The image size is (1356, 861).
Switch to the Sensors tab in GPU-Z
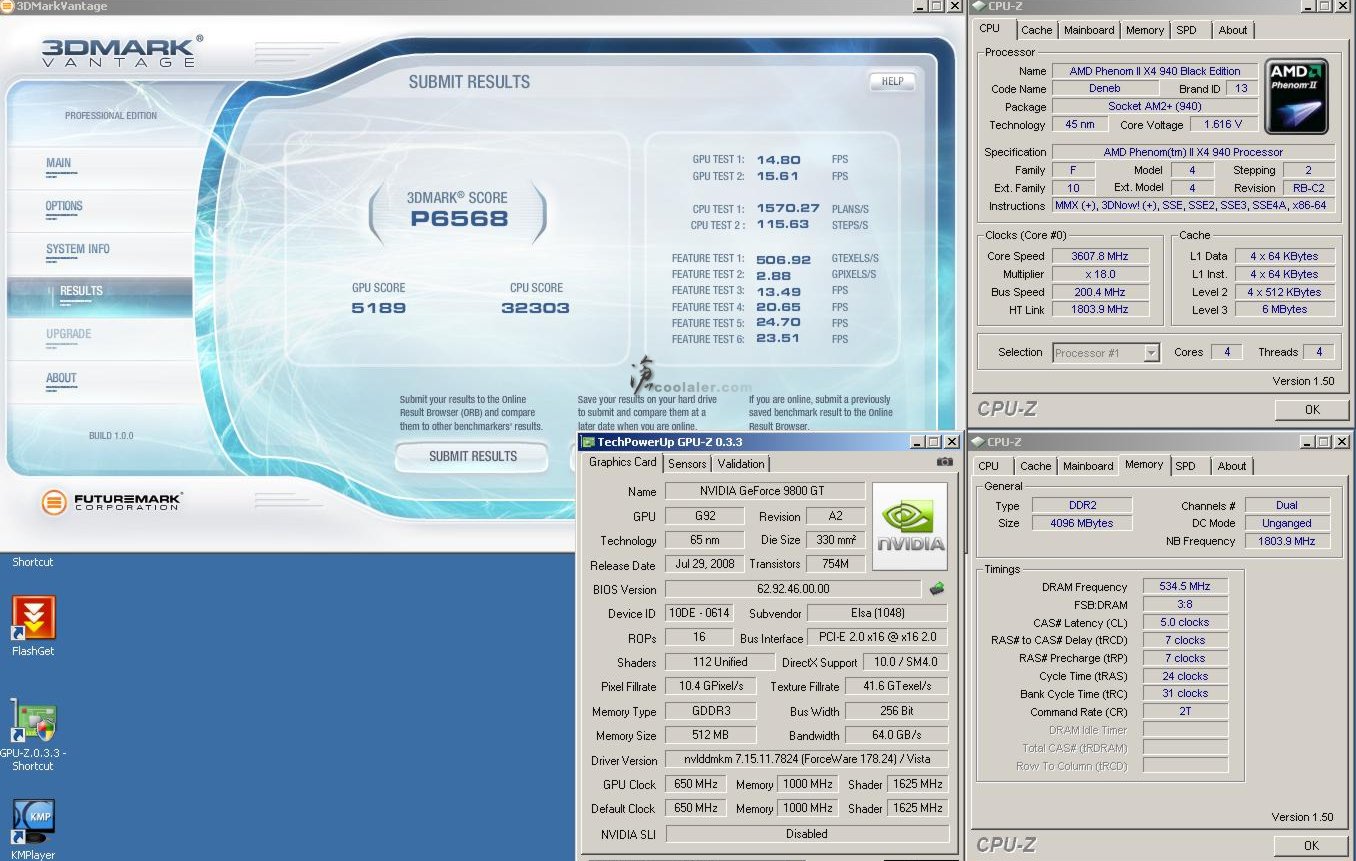(x=687, y=464)
